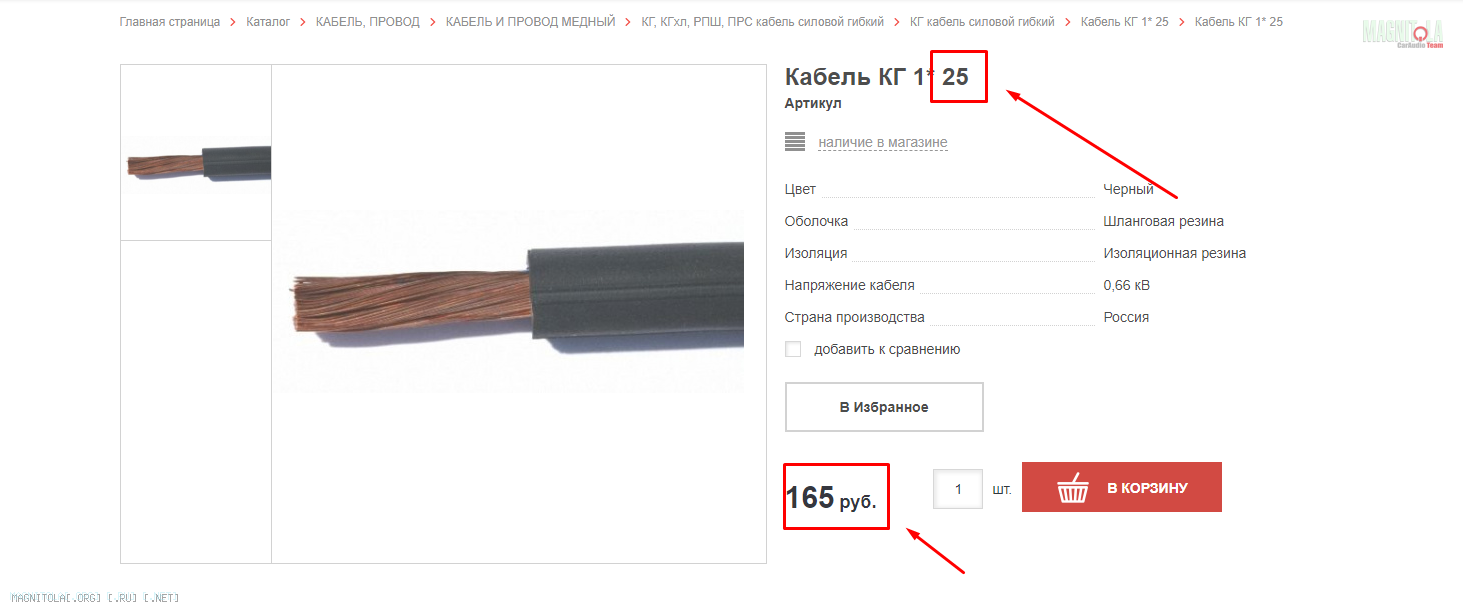Go to КГ кабель силовой гибкий breadcrumb
1463x607 pixels.
tap(982, 22)
